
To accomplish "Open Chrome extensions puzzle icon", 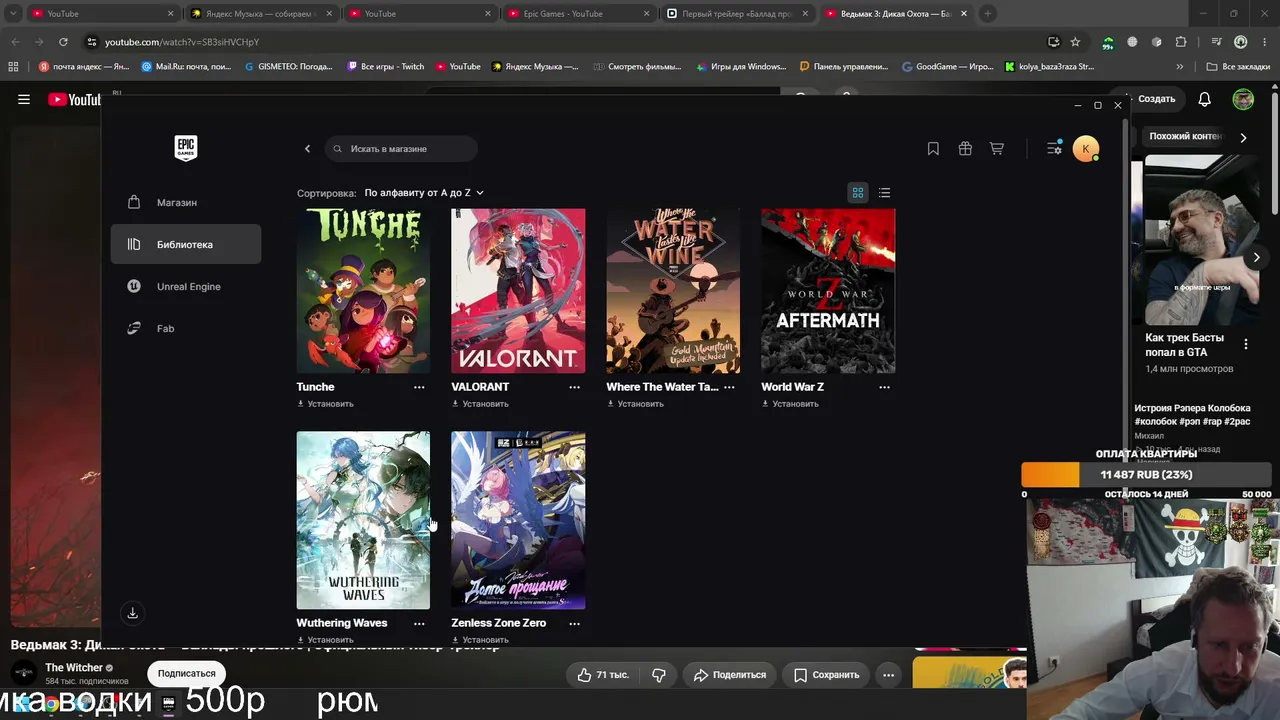I will click(x=1182, y=42).
